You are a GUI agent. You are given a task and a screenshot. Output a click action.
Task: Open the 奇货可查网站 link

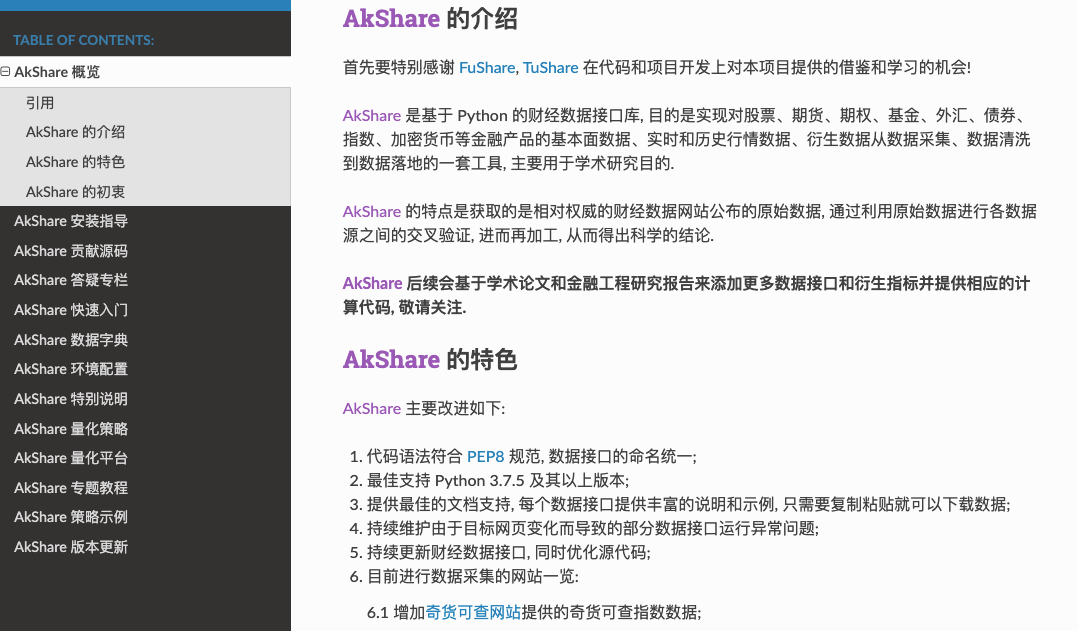pos(473,612)
